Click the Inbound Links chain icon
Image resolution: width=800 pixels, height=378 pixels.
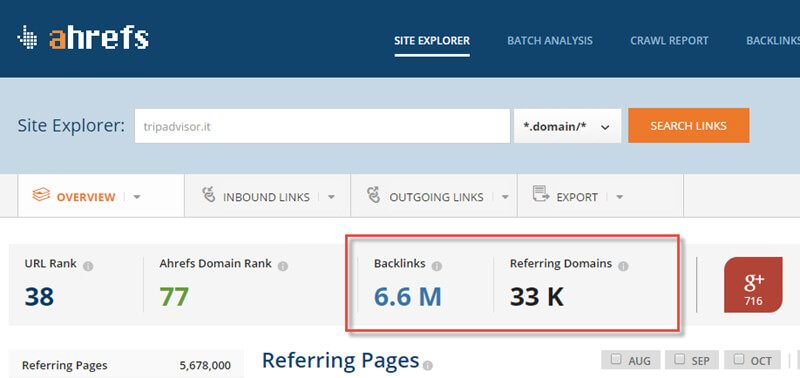coord(209,194)
